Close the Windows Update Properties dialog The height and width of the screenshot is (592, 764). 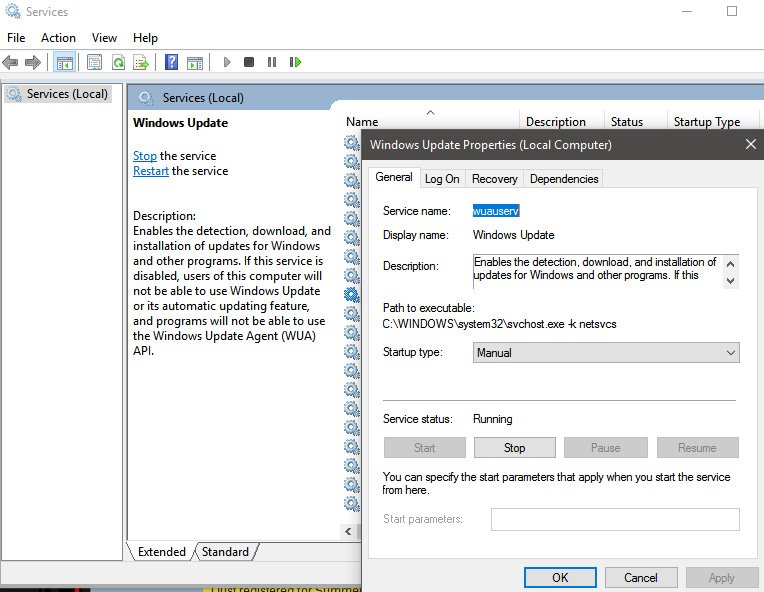click(x=750, y=144)
